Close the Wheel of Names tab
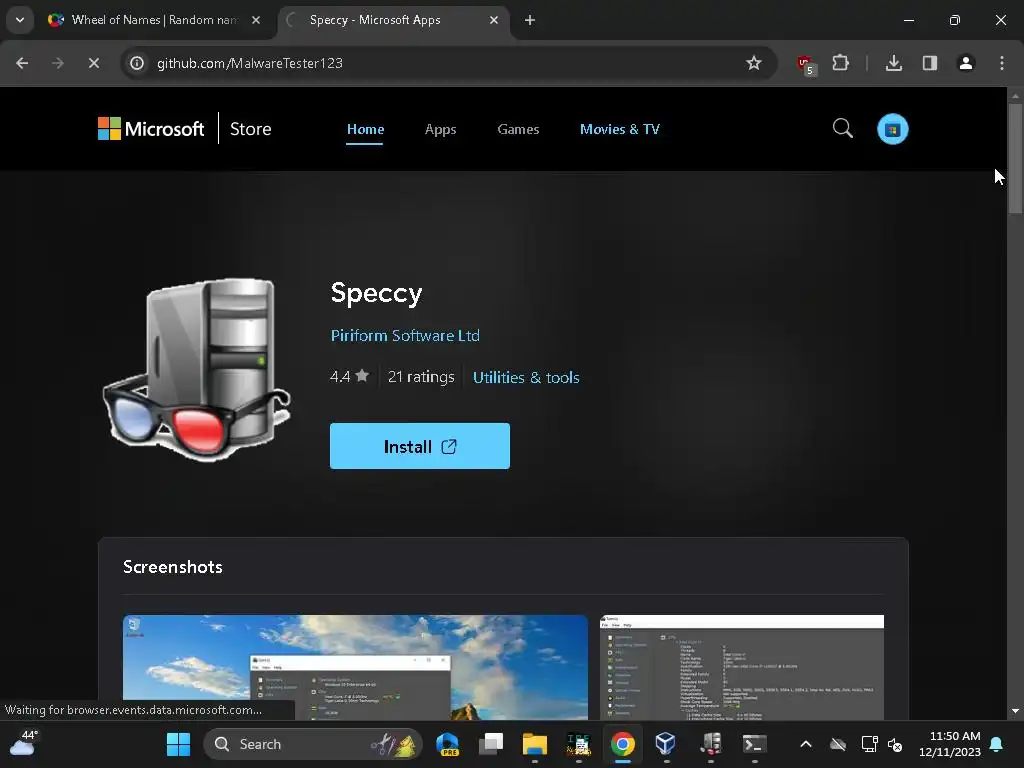Image resolution: width=1024 pixels, height=768 pixels. coord(256,20)
